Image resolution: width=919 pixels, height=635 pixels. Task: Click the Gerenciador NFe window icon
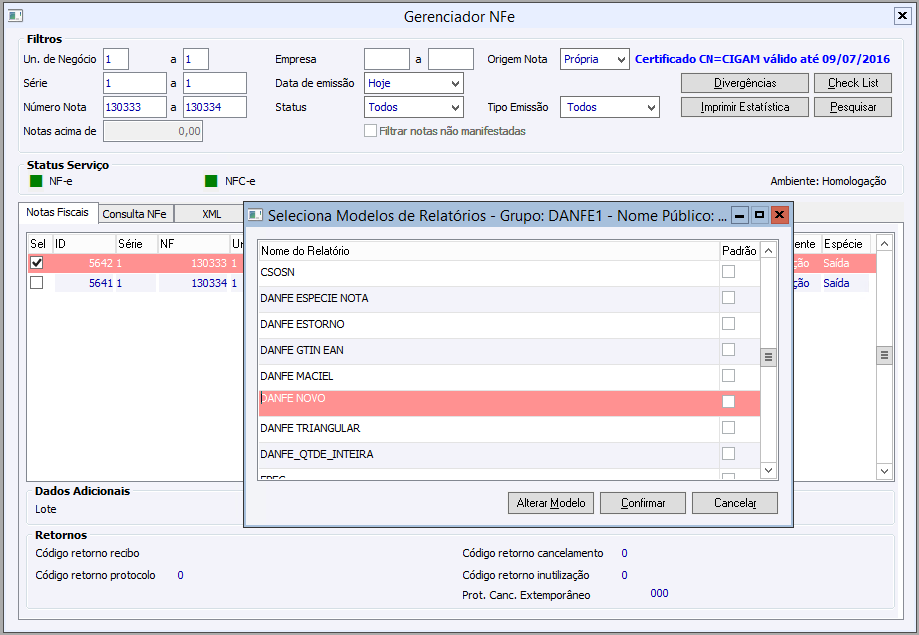[x=15, y=16]
